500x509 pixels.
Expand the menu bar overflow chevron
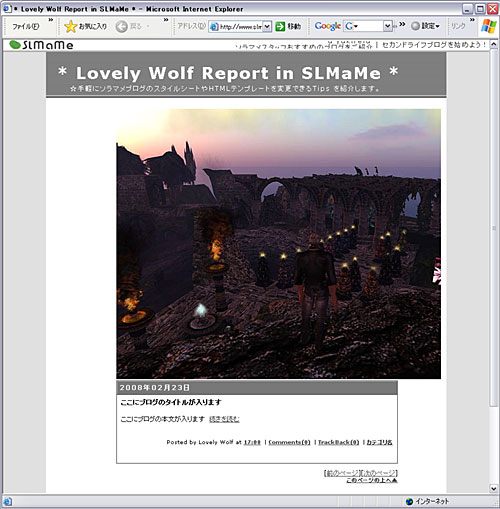coord(51,20)
